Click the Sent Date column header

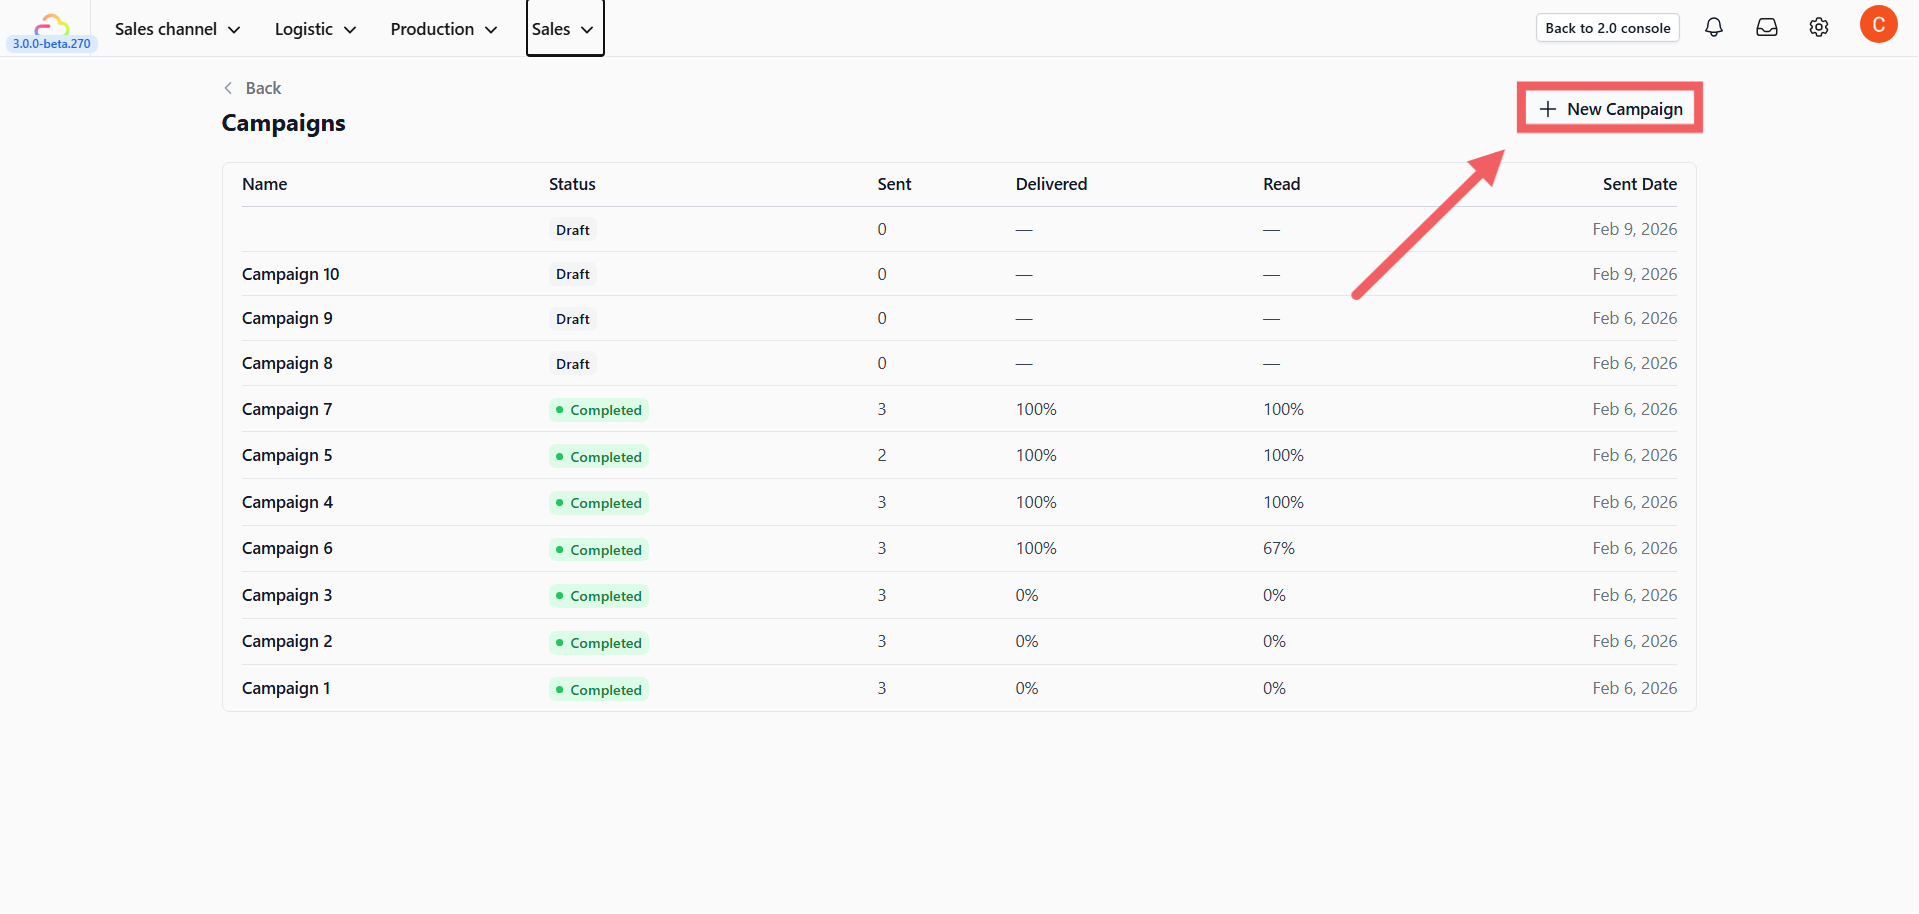click(1639, 184)
